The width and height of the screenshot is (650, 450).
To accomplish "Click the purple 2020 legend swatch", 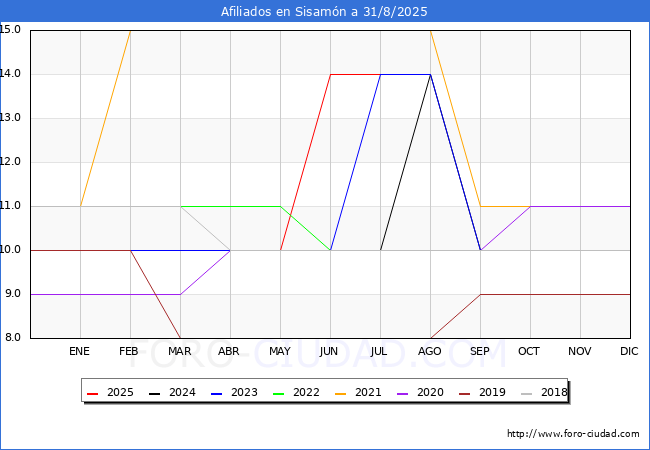I will (403, 393).
